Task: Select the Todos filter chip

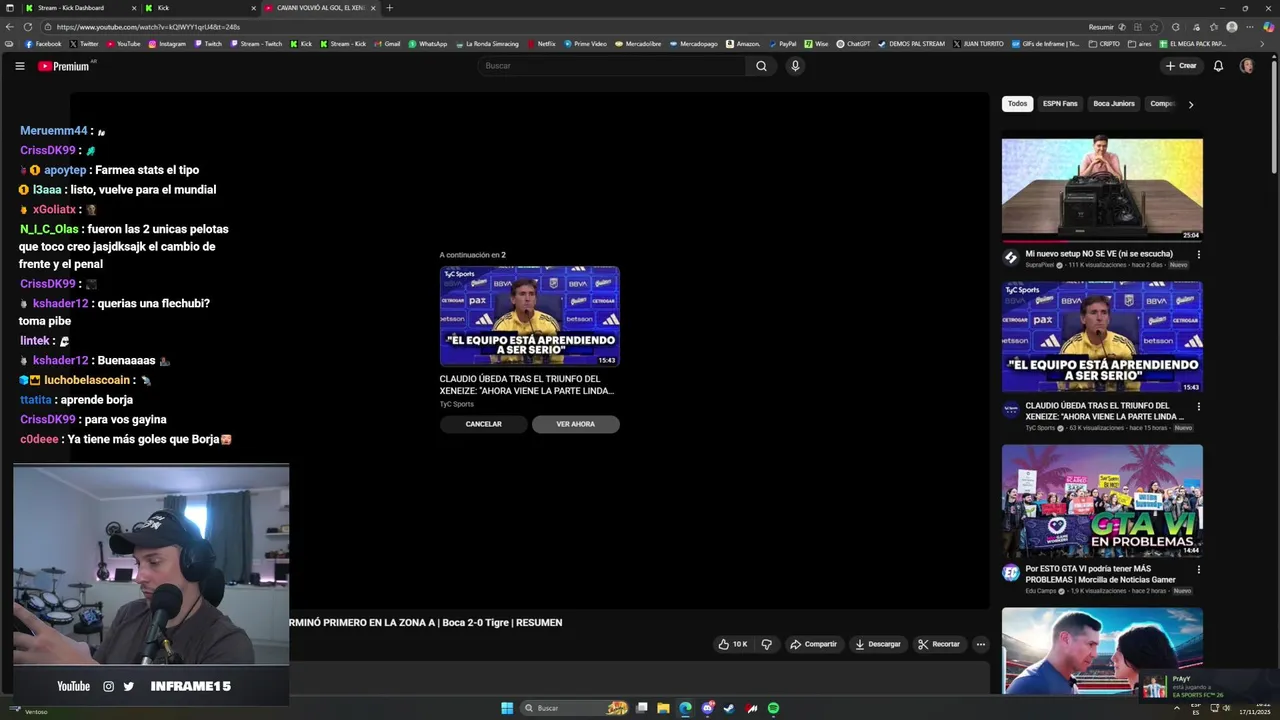Action: tap(1017, 104)
